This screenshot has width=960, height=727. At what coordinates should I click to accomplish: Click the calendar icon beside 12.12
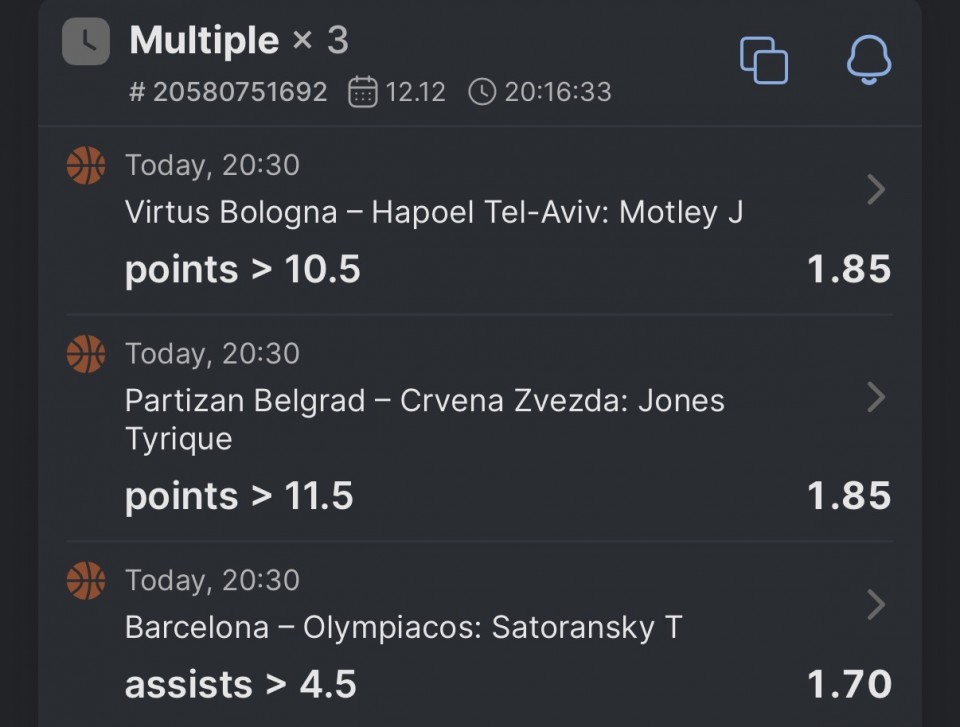[x=362, y=92]
